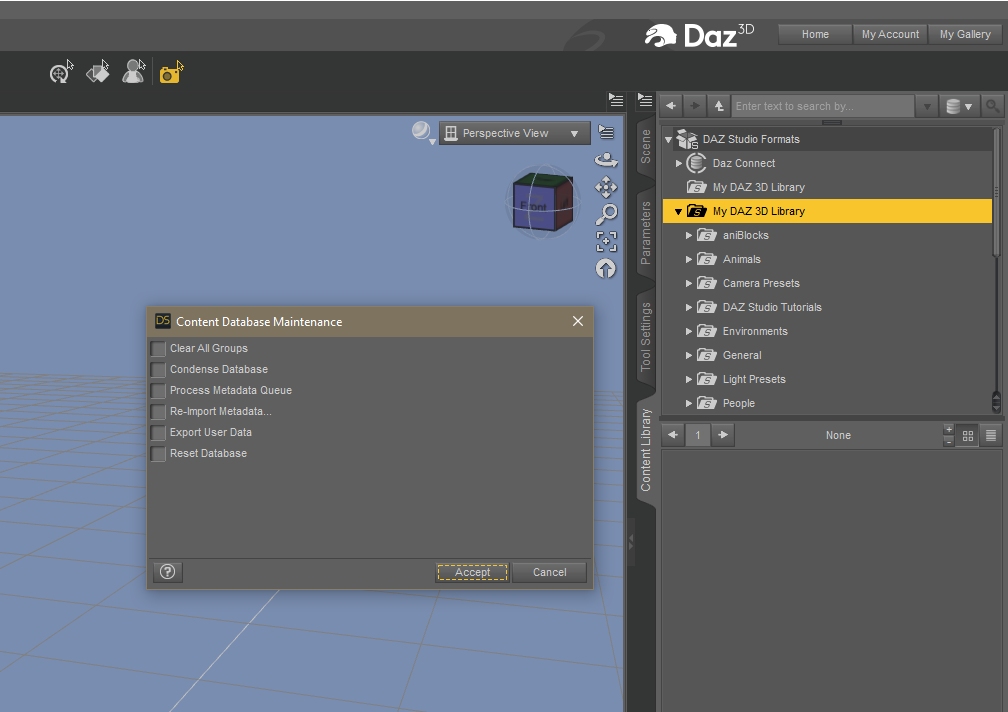The image size is (1008, 712).
Task: Expand the Camera Presets folder
Action: [x=688, y=283]
